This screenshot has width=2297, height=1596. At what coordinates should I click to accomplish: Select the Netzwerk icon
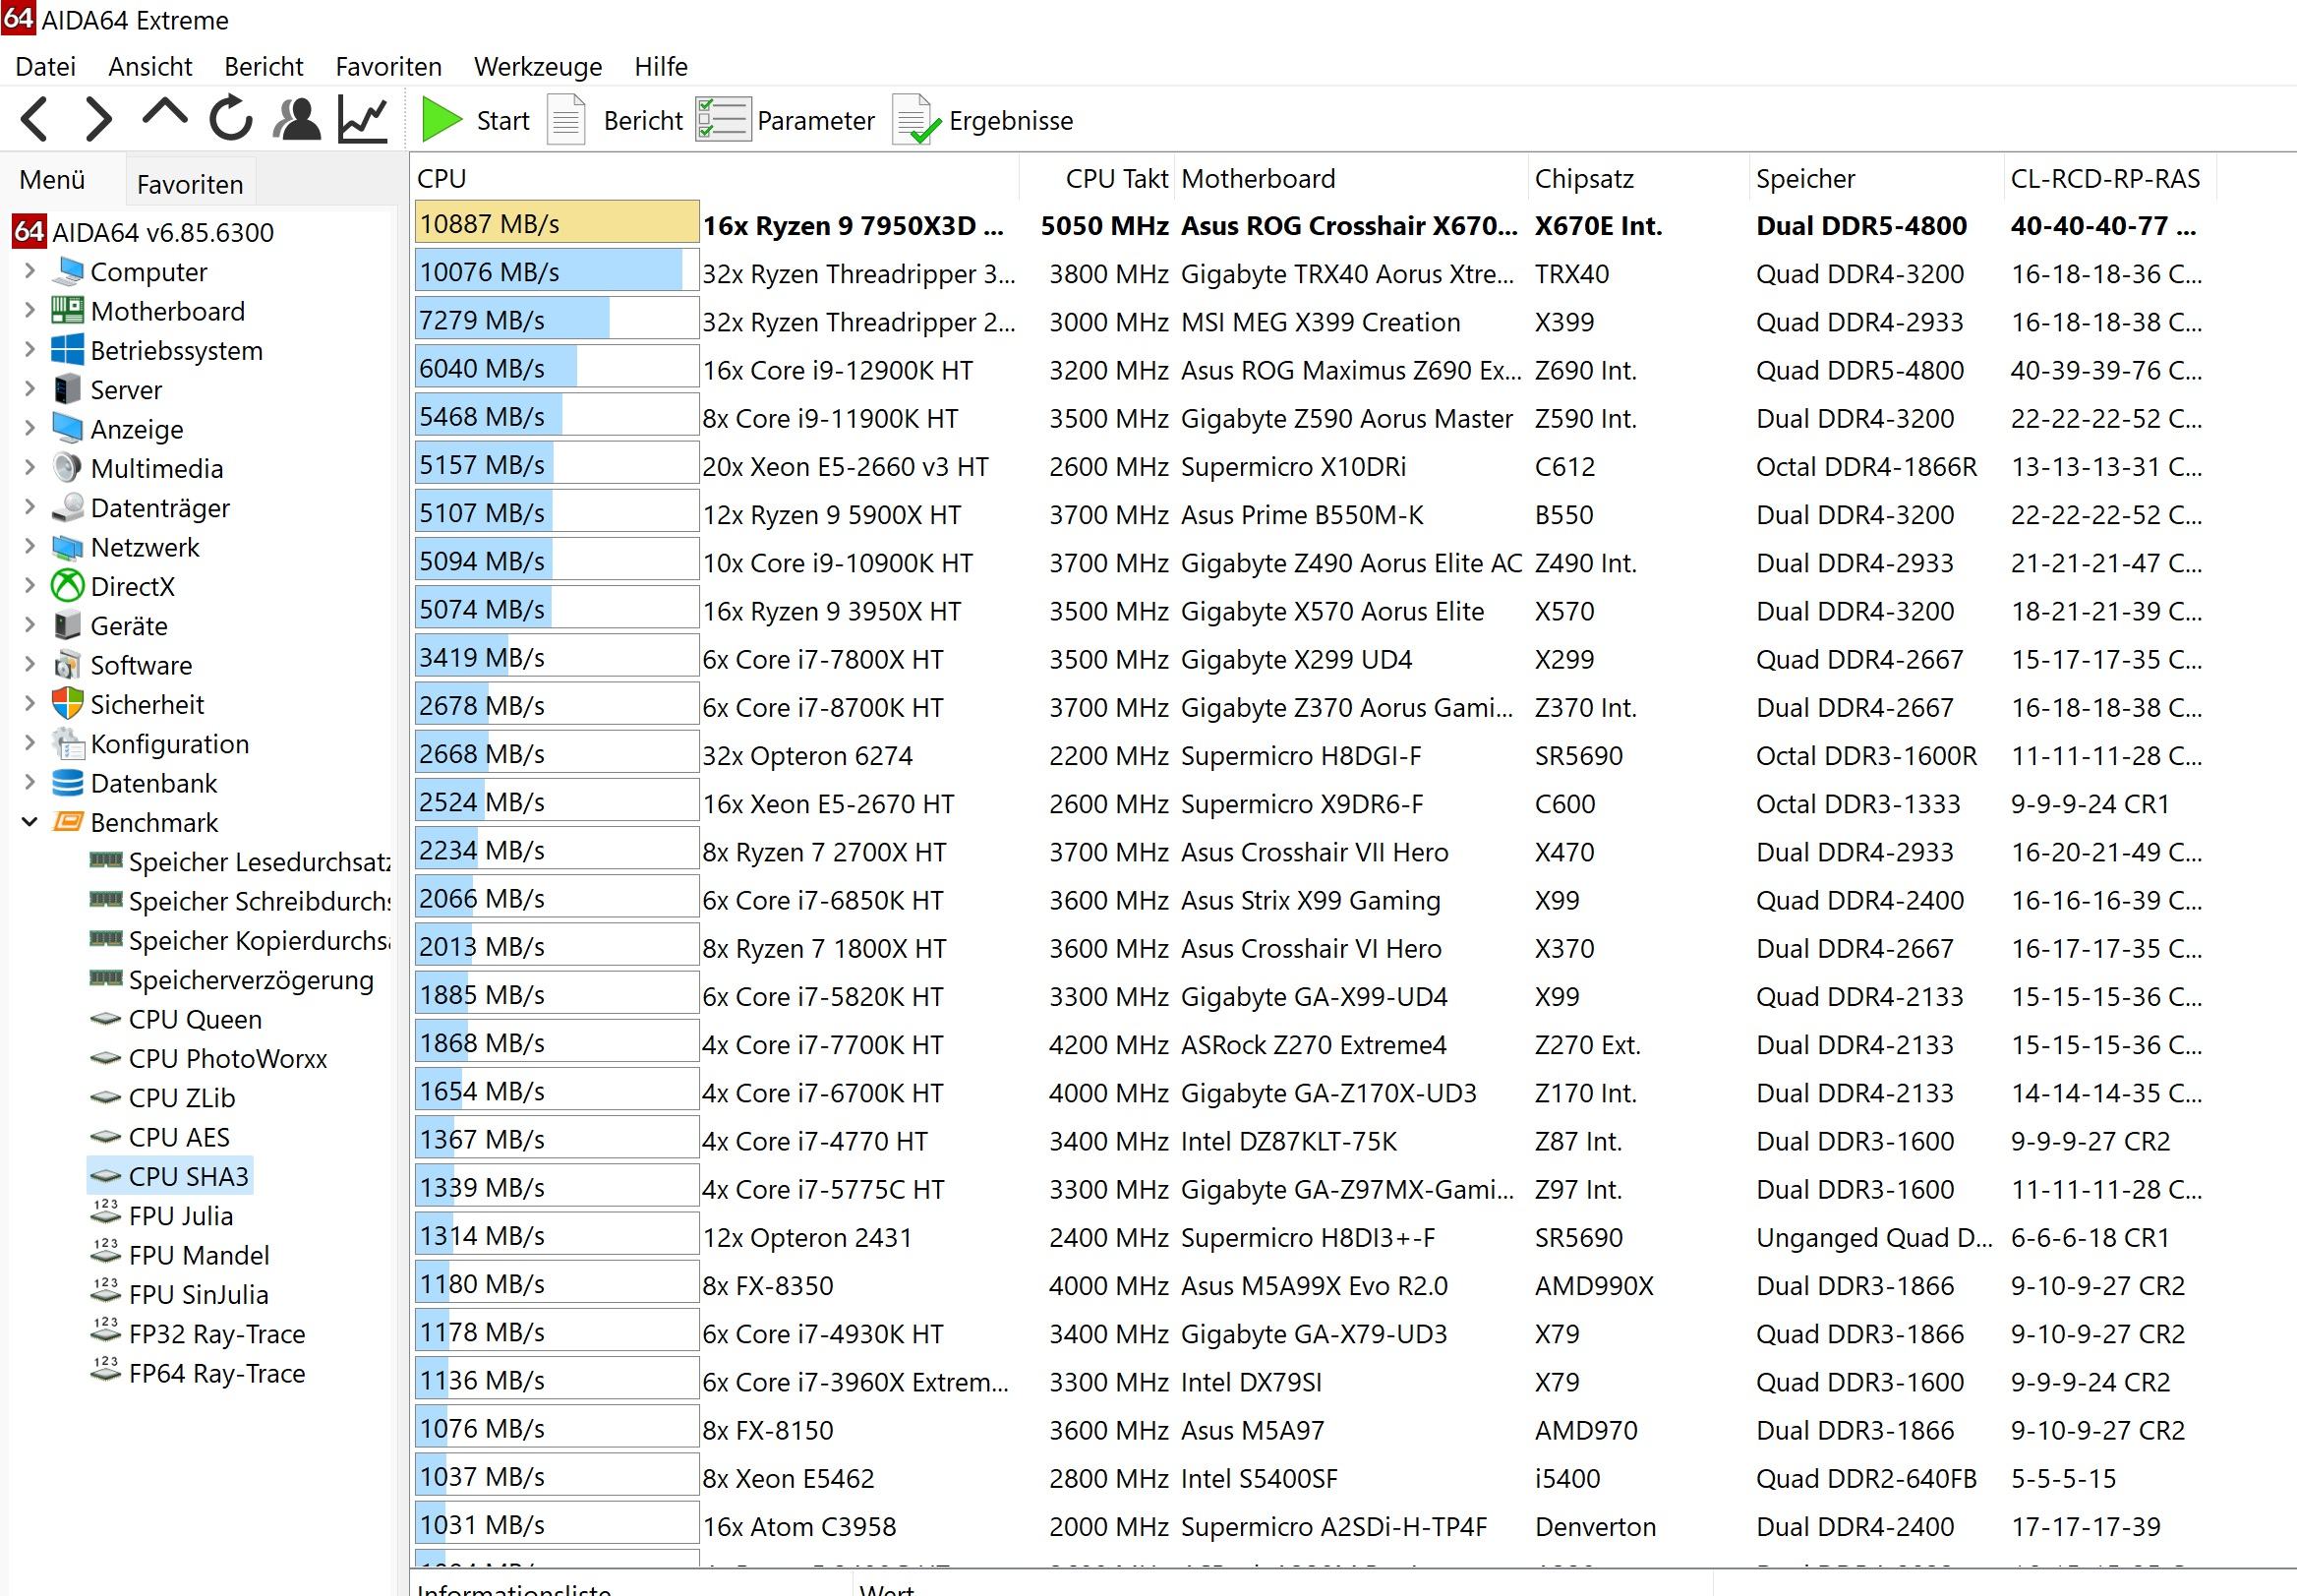coord(68,546)
